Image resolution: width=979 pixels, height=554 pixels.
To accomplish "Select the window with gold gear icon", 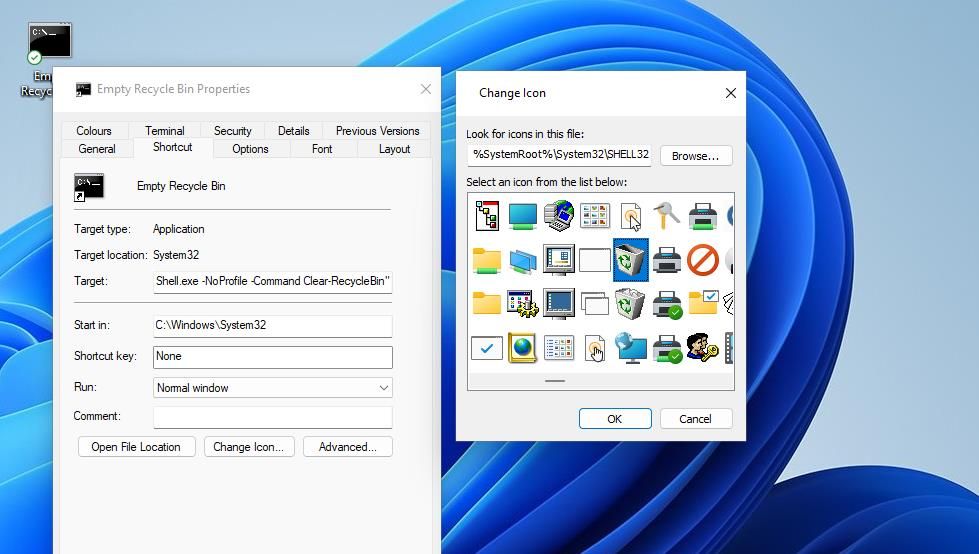I will click(522, 304).
